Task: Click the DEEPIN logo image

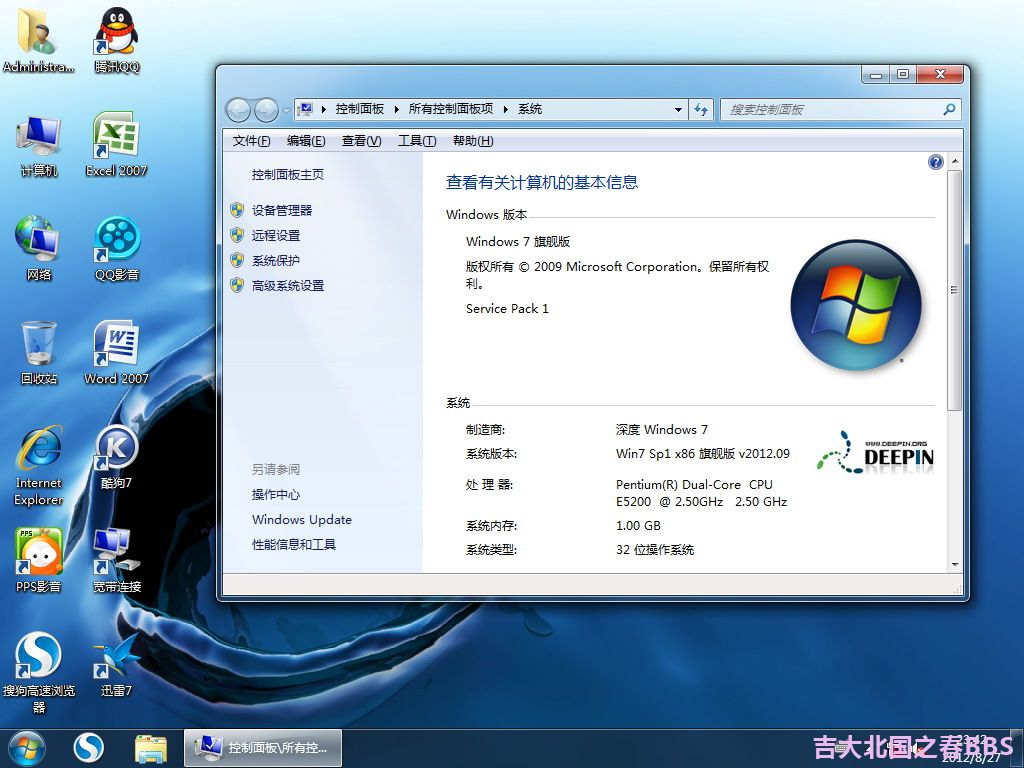Action: point(875,451)
